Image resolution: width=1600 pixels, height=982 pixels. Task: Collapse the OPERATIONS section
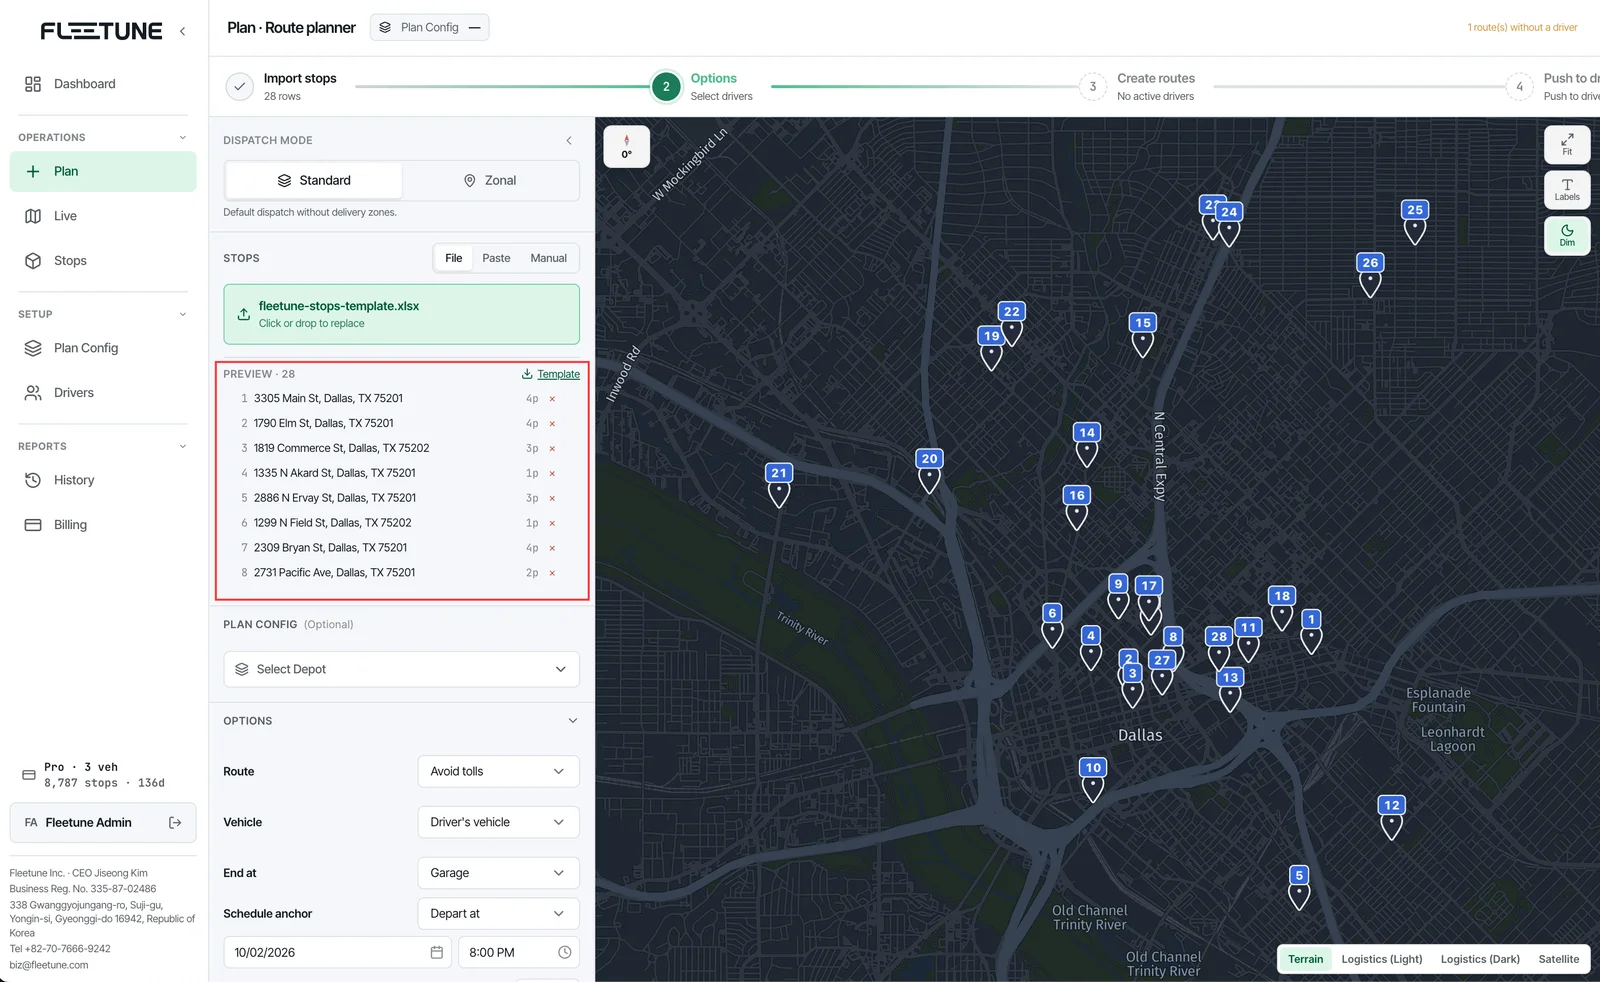coord(182,138)
